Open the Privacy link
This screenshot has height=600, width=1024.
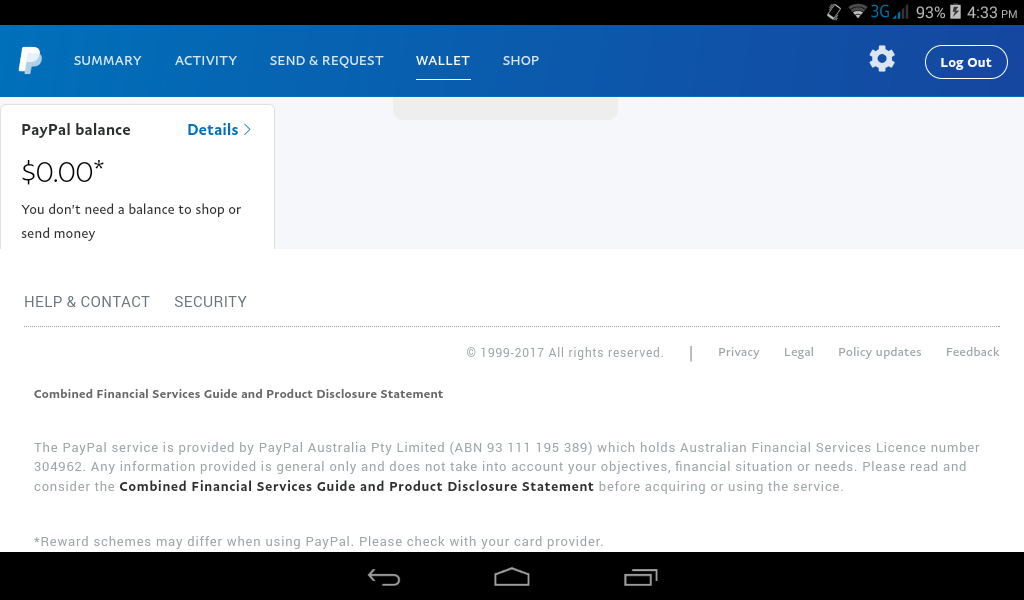(739, 352)
